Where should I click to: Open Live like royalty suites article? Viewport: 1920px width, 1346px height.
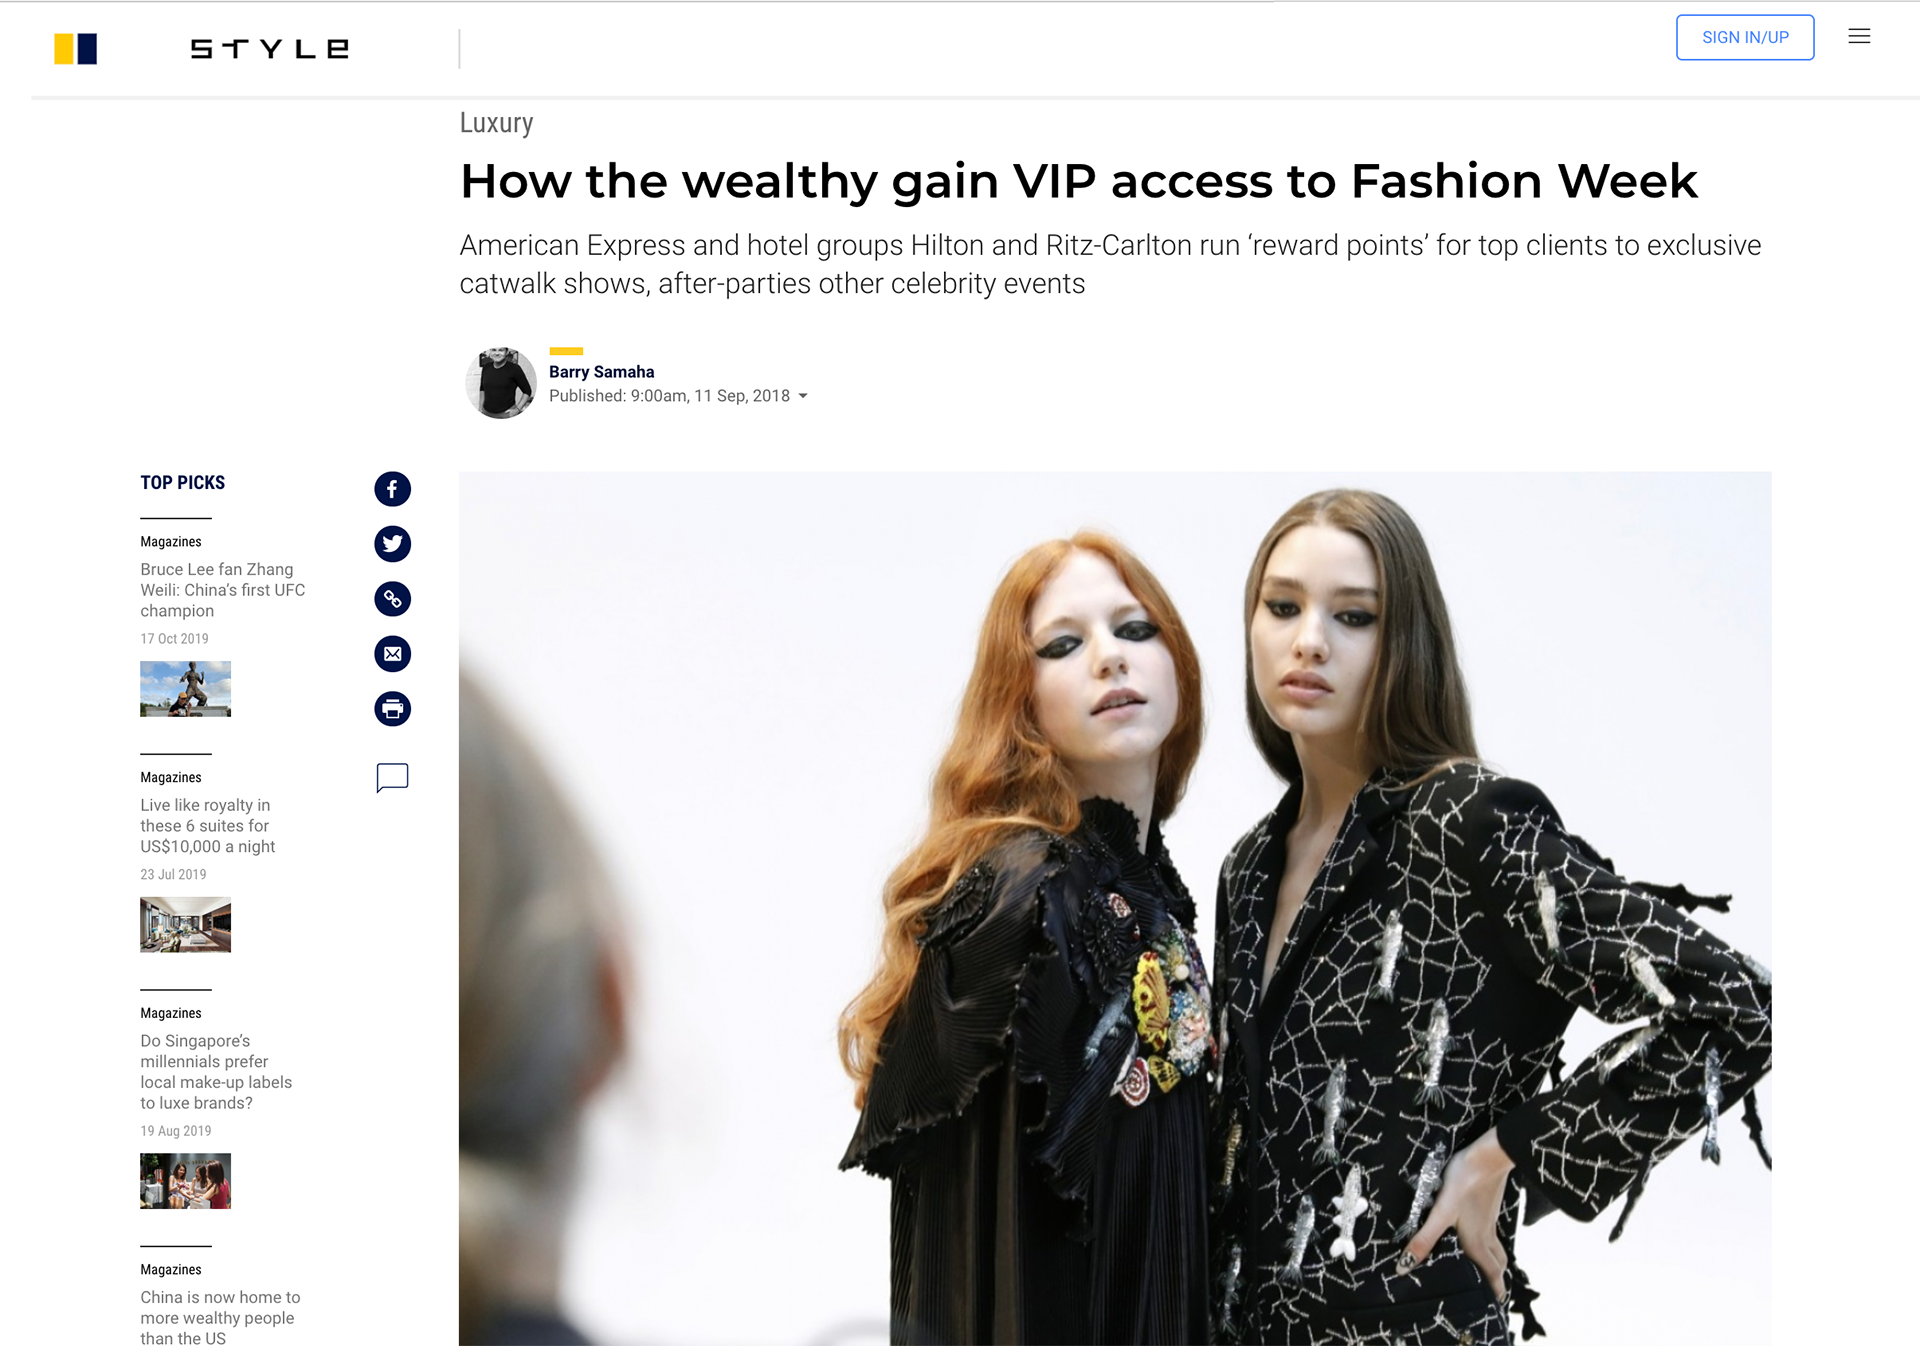[x=208, y=826]
